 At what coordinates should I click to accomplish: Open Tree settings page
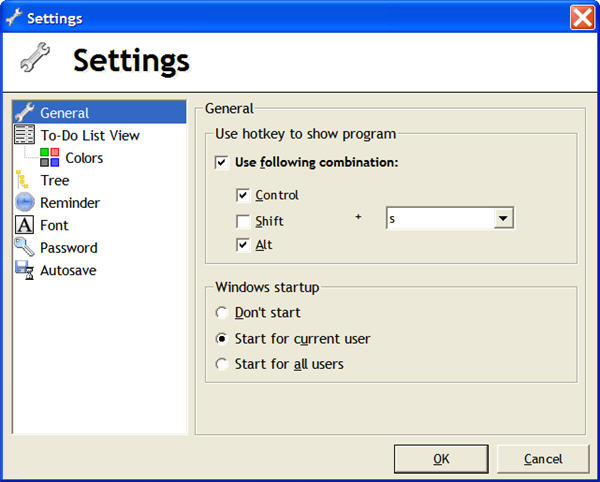pyautogui.click(x=55, y=180)
